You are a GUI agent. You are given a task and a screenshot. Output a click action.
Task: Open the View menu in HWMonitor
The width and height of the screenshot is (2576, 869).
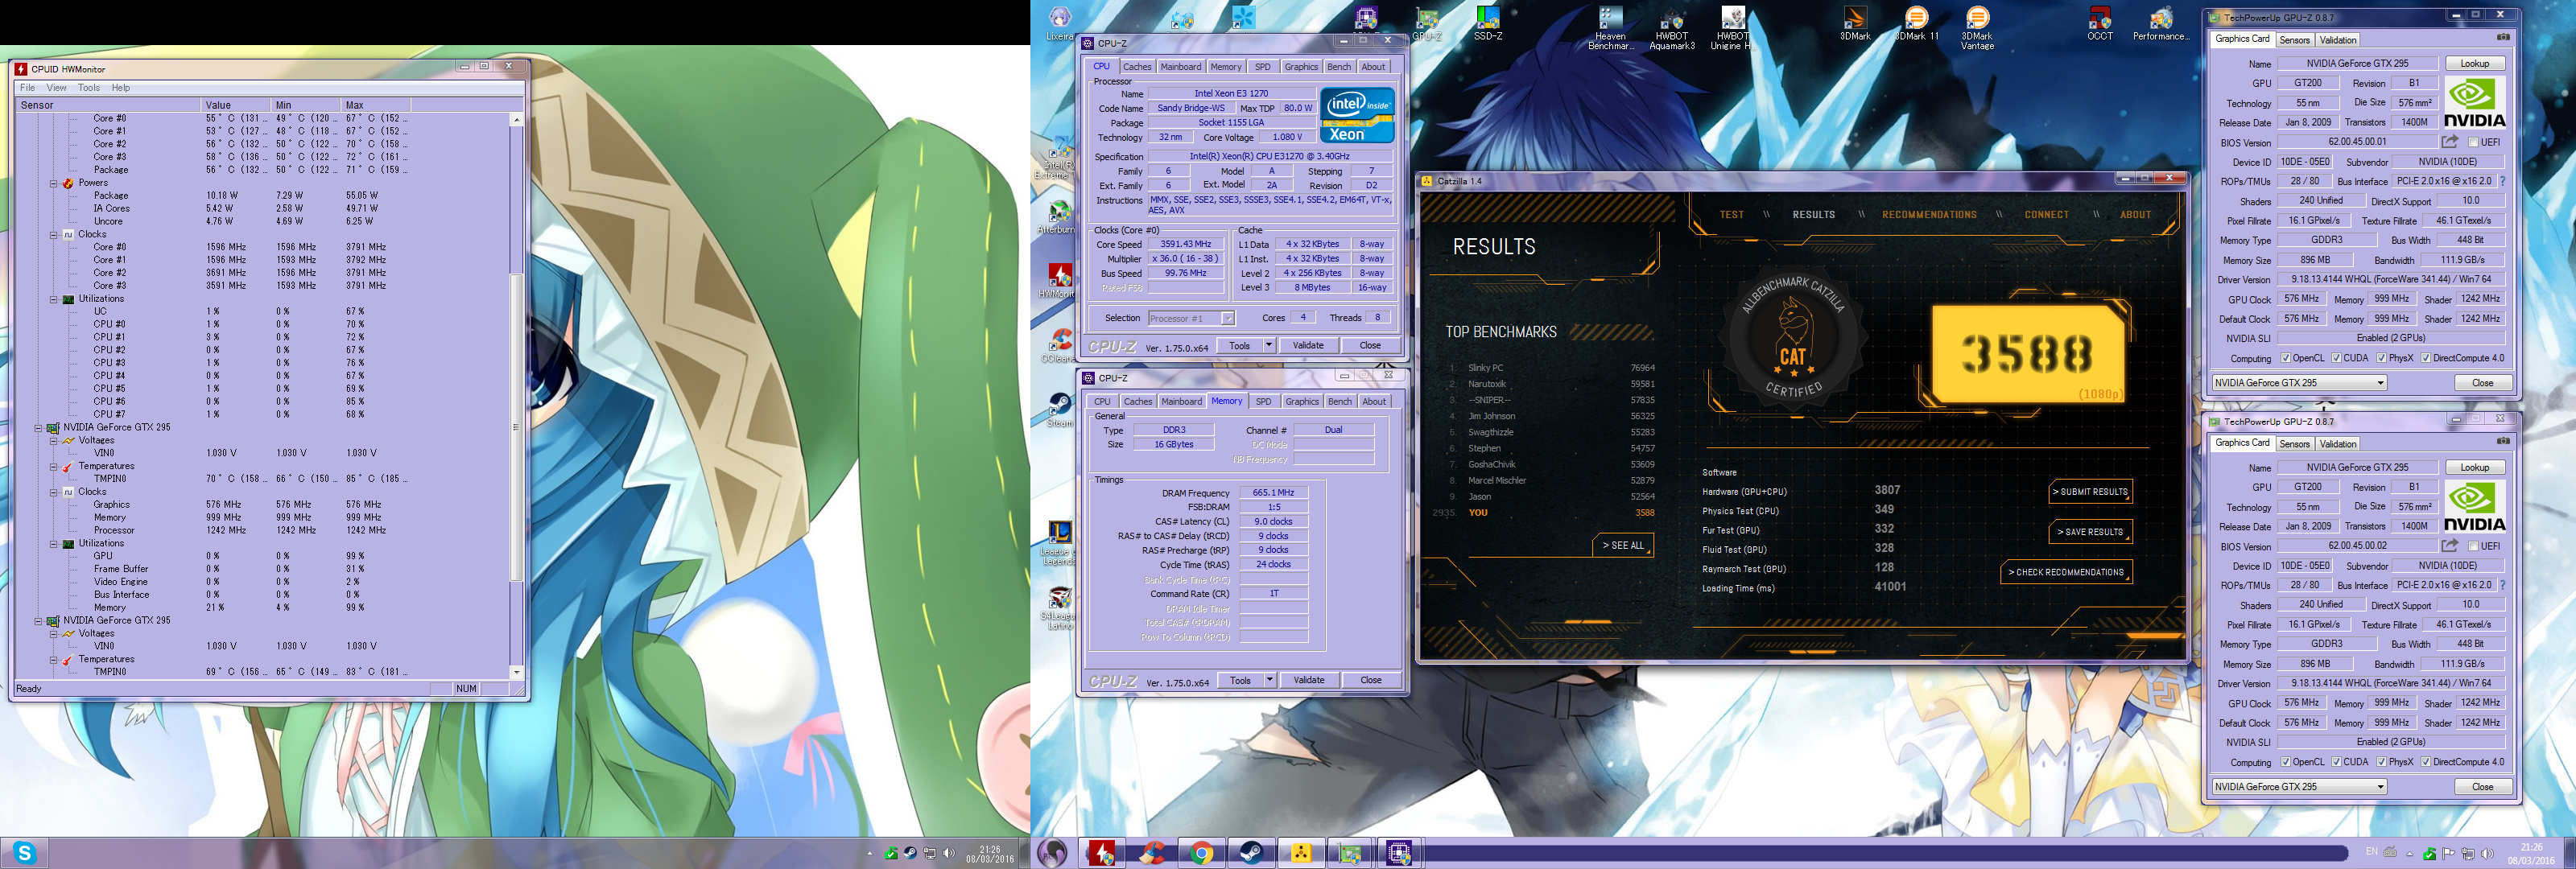pyautogui.click(x=56, y=88)
